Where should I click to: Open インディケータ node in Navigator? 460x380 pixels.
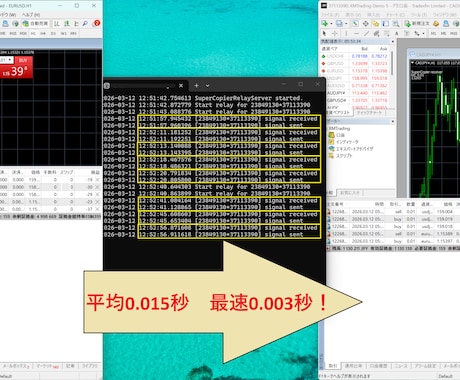(343, 142)
